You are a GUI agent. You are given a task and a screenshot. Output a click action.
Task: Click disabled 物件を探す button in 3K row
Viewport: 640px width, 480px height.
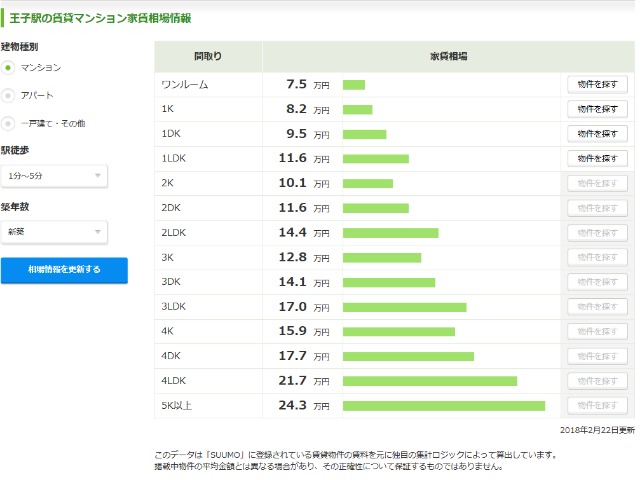[x=597, y=257]
